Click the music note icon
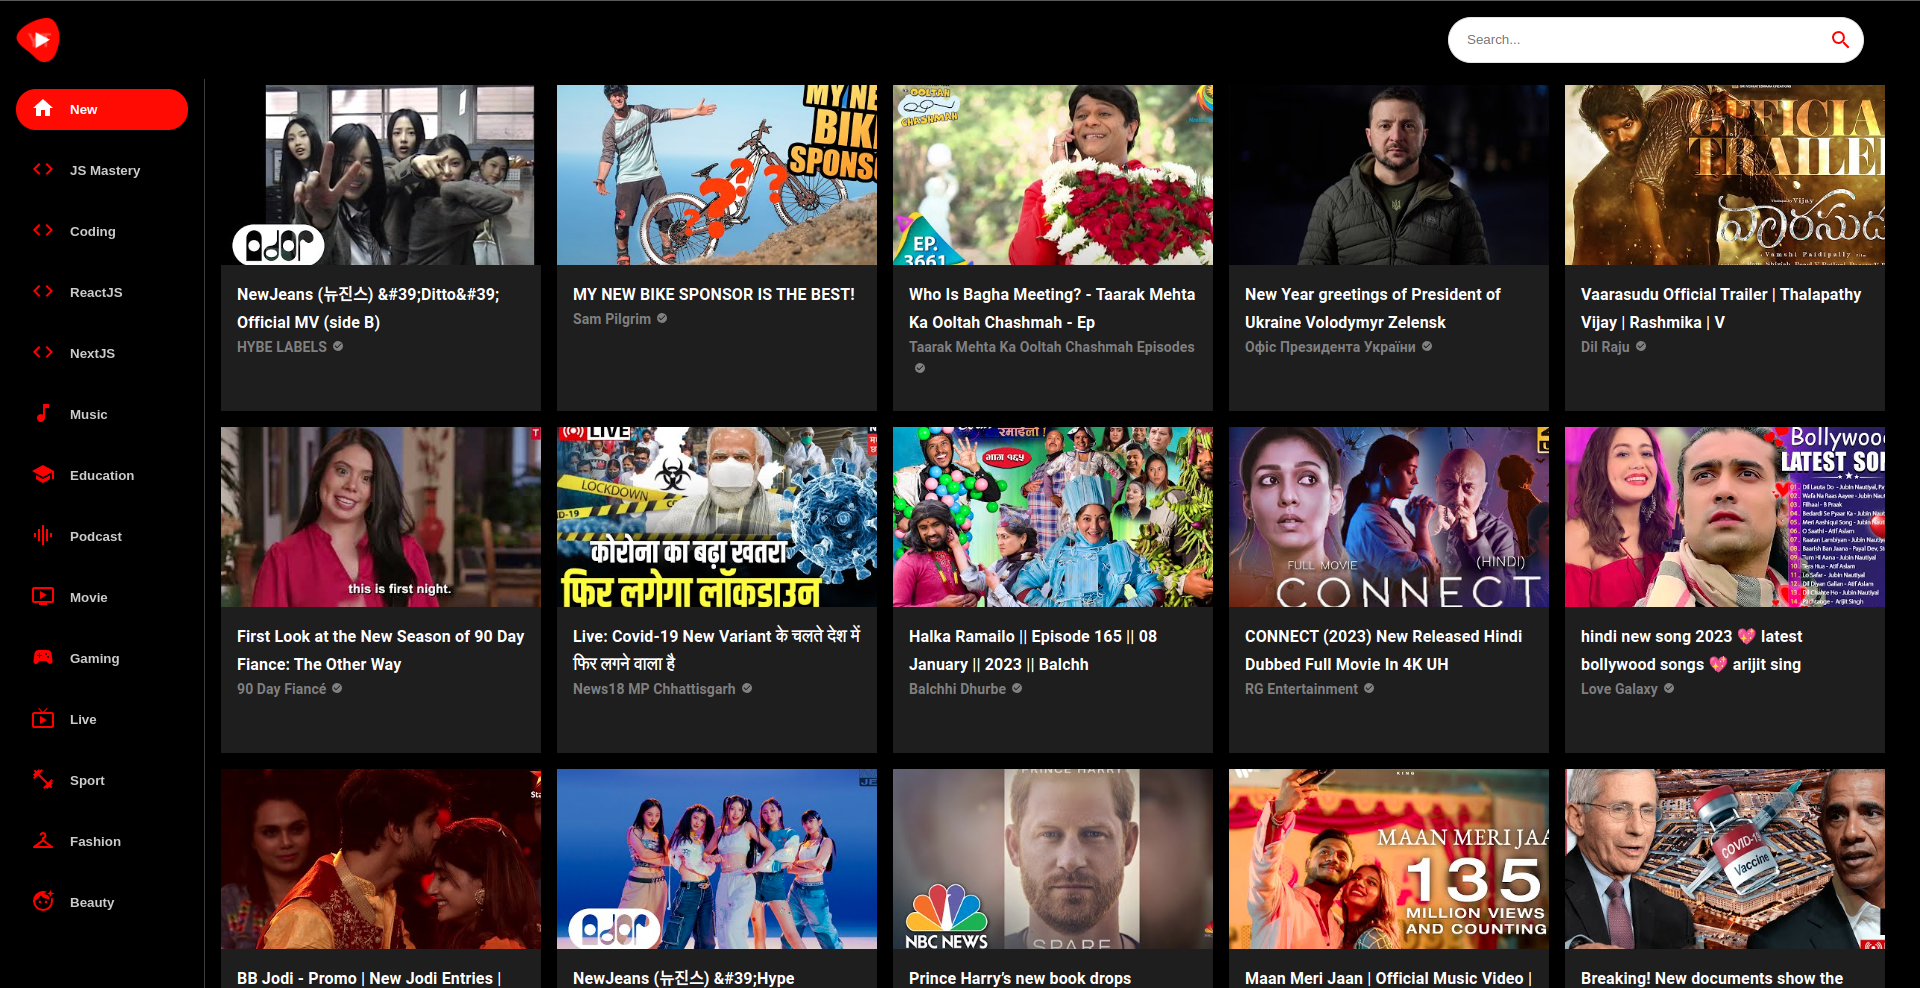 43,414
